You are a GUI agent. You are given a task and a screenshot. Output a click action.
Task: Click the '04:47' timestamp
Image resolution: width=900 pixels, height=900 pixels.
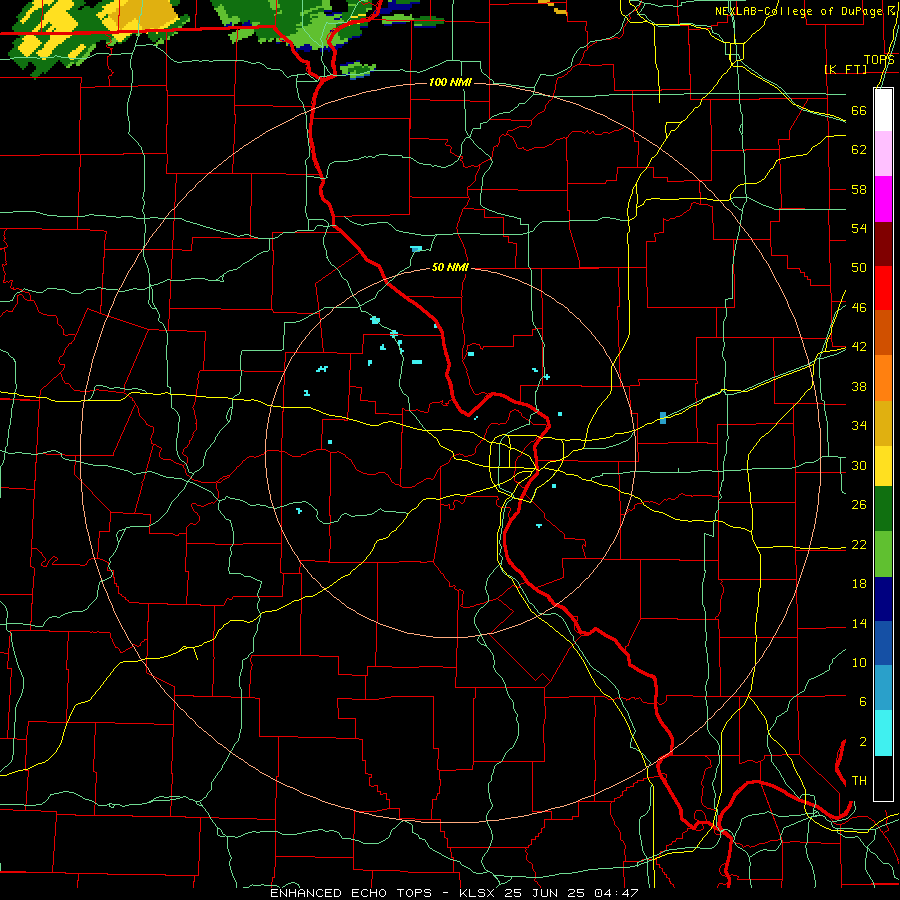click(x=616, y=893)
